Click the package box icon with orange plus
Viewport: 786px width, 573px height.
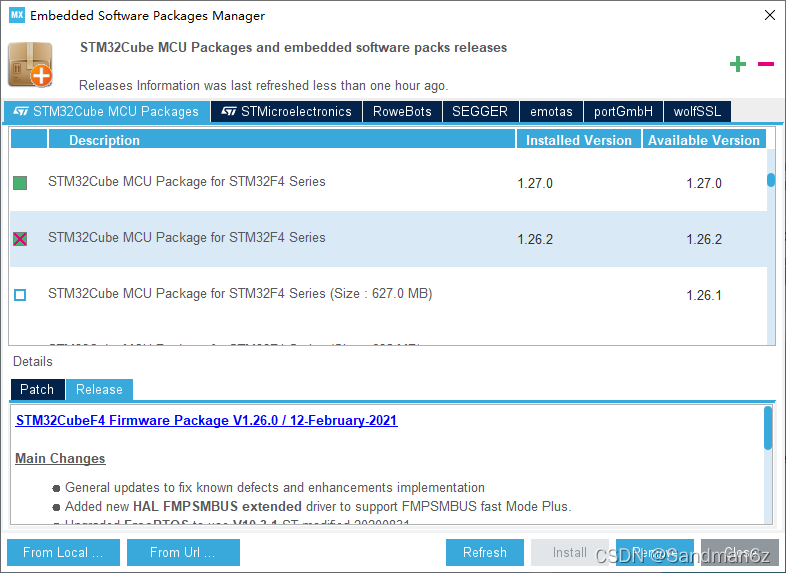tap(30, 65)
